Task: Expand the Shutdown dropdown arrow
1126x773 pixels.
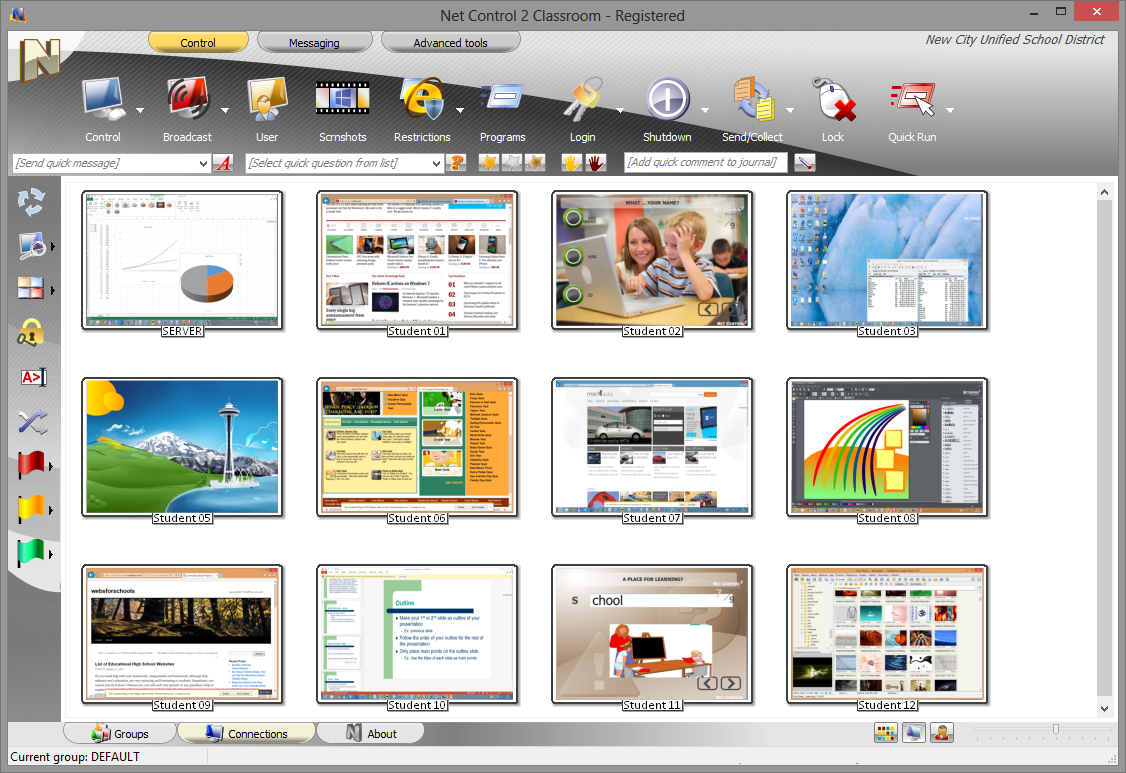Action: click(x=705, y=111)
